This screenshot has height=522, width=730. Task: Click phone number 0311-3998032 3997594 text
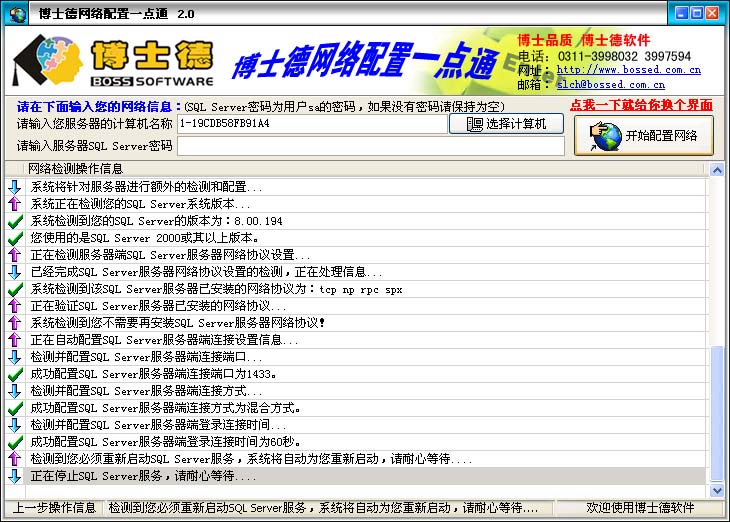[x=624, y=56]
